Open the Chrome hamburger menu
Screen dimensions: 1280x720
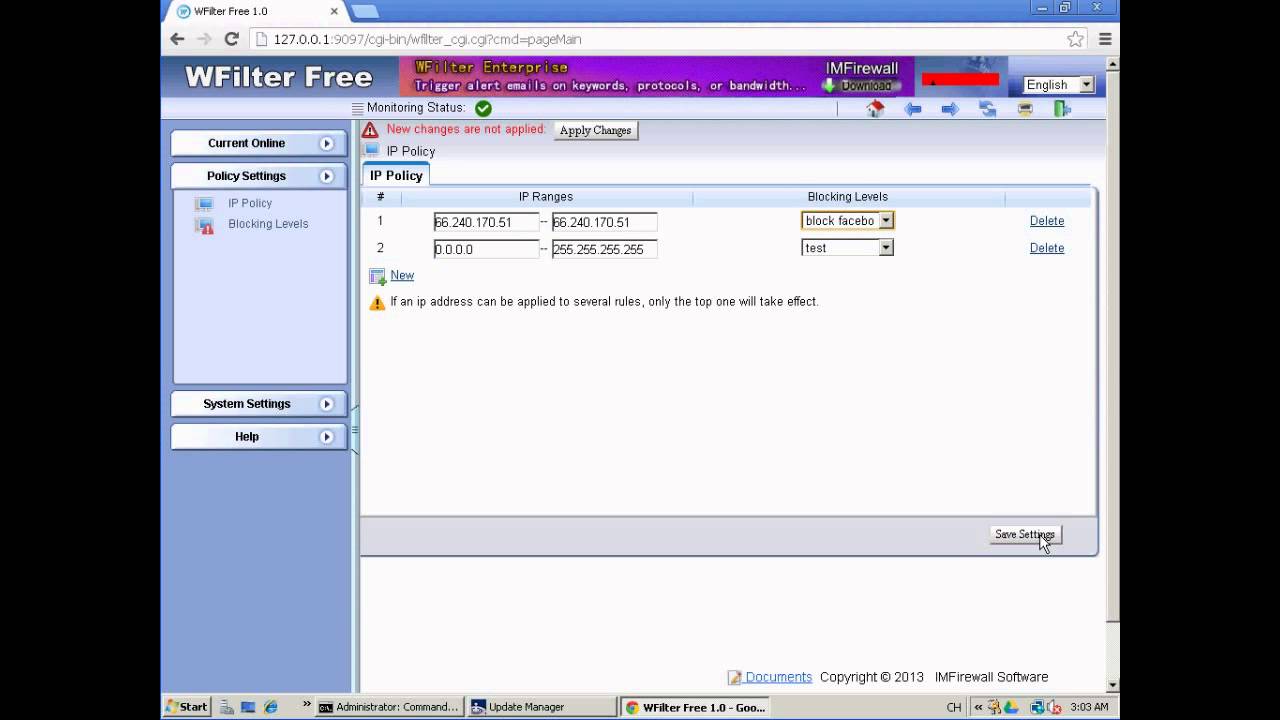[1105, 39]
